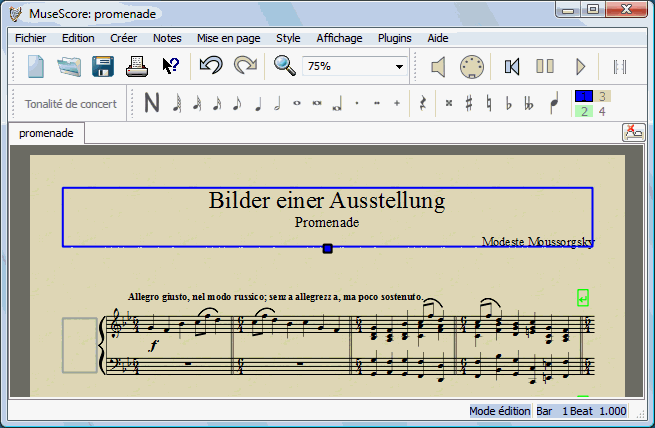Undo the last action

click(211, 66)
